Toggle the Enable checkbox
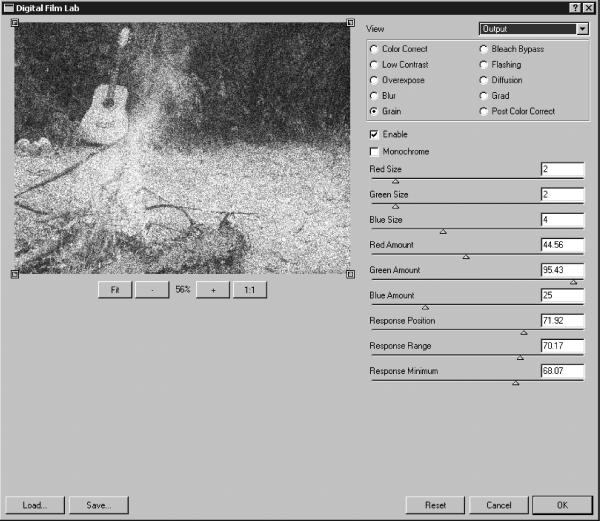Image resolution: width=600 pixels, height=521 pixels. 374,135
